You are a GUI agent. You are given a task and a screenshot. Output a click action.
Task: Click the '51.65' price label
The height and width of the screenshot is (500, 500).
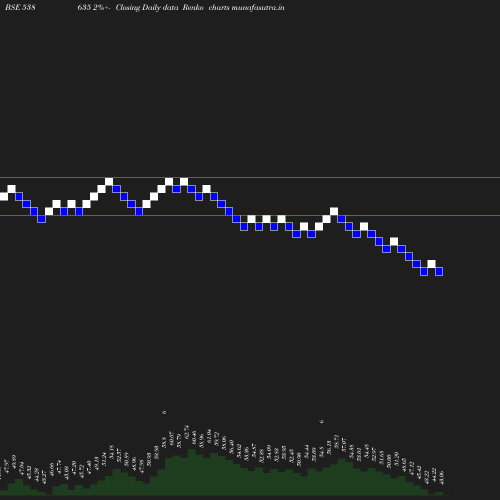click(x=382, y=458)
